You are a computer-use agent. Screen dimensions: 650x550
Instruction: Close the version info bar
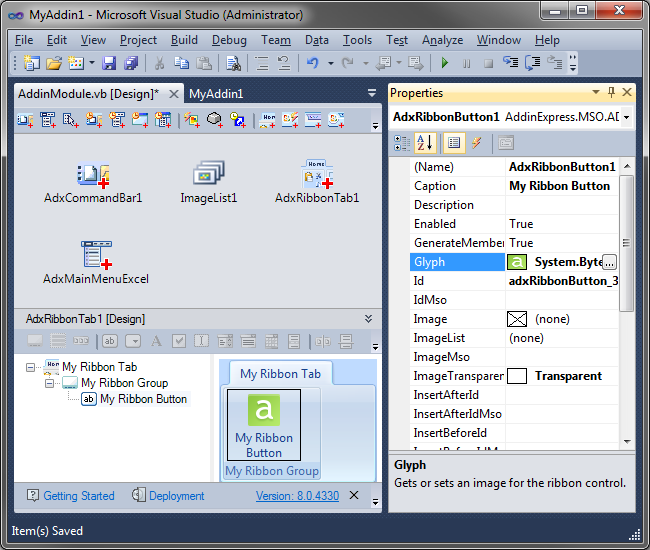click(354, 495)
